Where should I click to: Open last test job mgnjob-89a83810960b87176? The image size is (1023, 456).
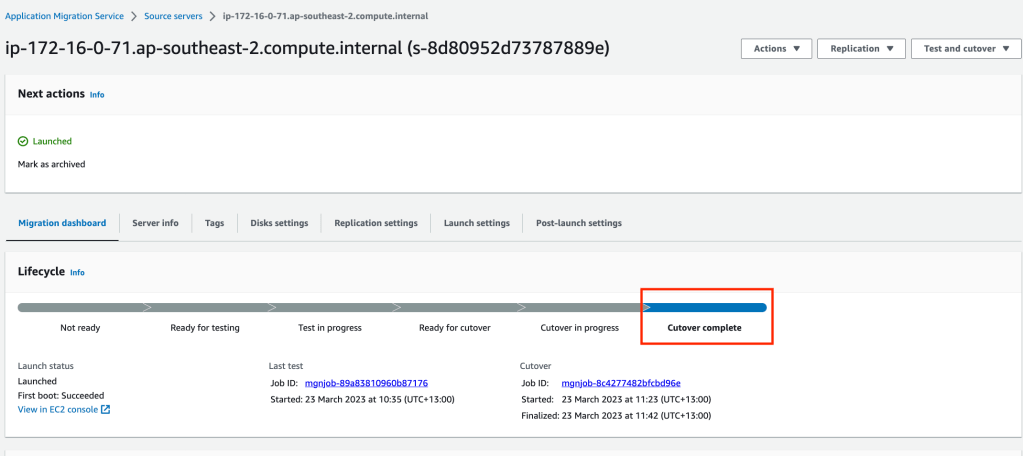(x=369, y=383)
